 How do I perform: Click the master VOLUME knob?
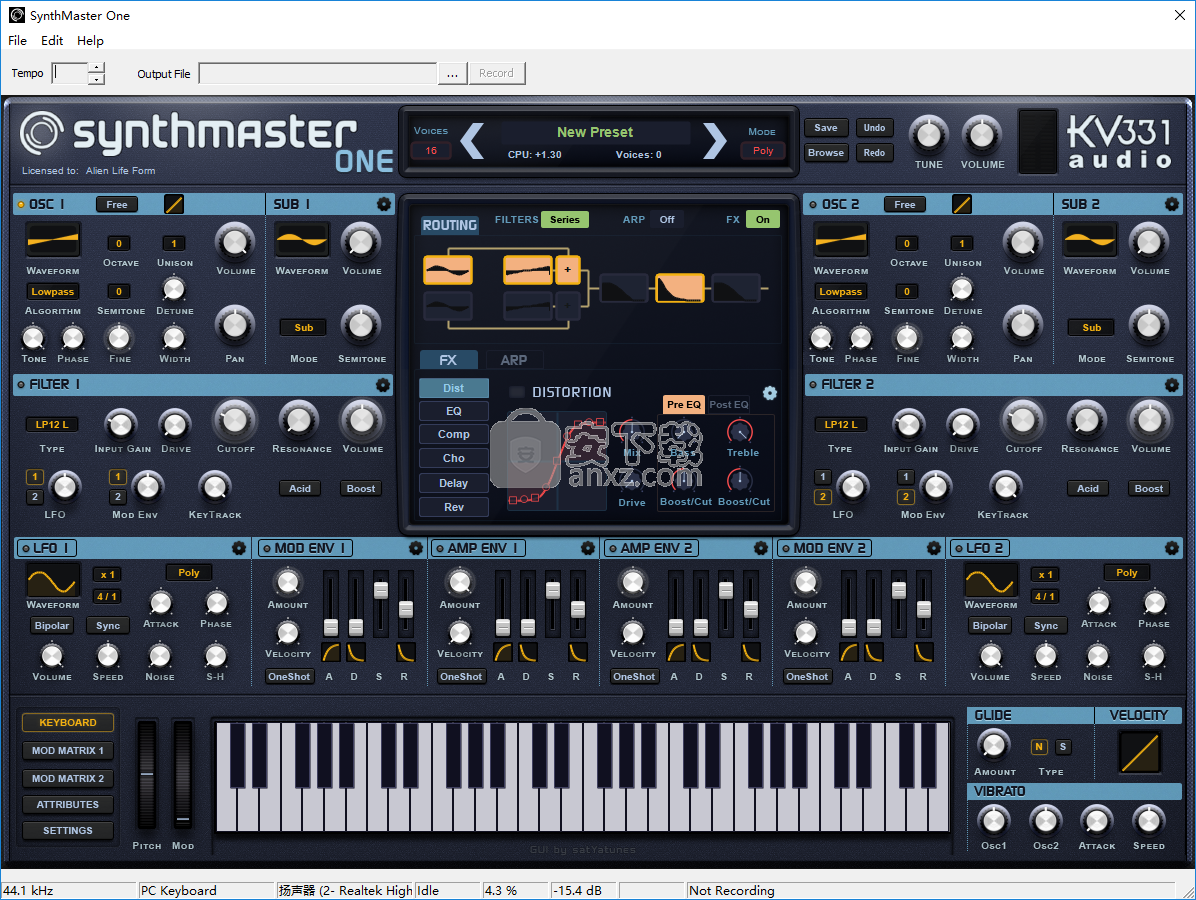tap(982, 135)
